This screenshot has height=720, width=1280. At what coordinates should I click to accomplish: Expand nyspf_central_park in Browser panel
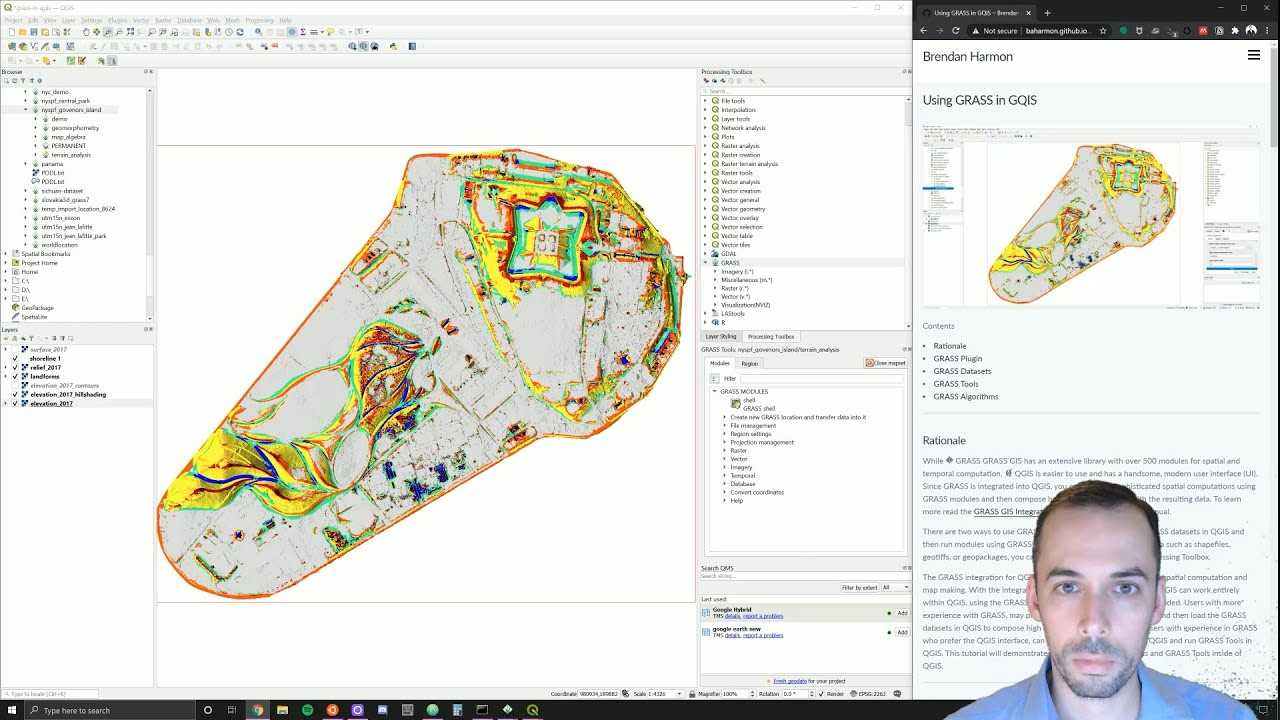click(26, 101)
